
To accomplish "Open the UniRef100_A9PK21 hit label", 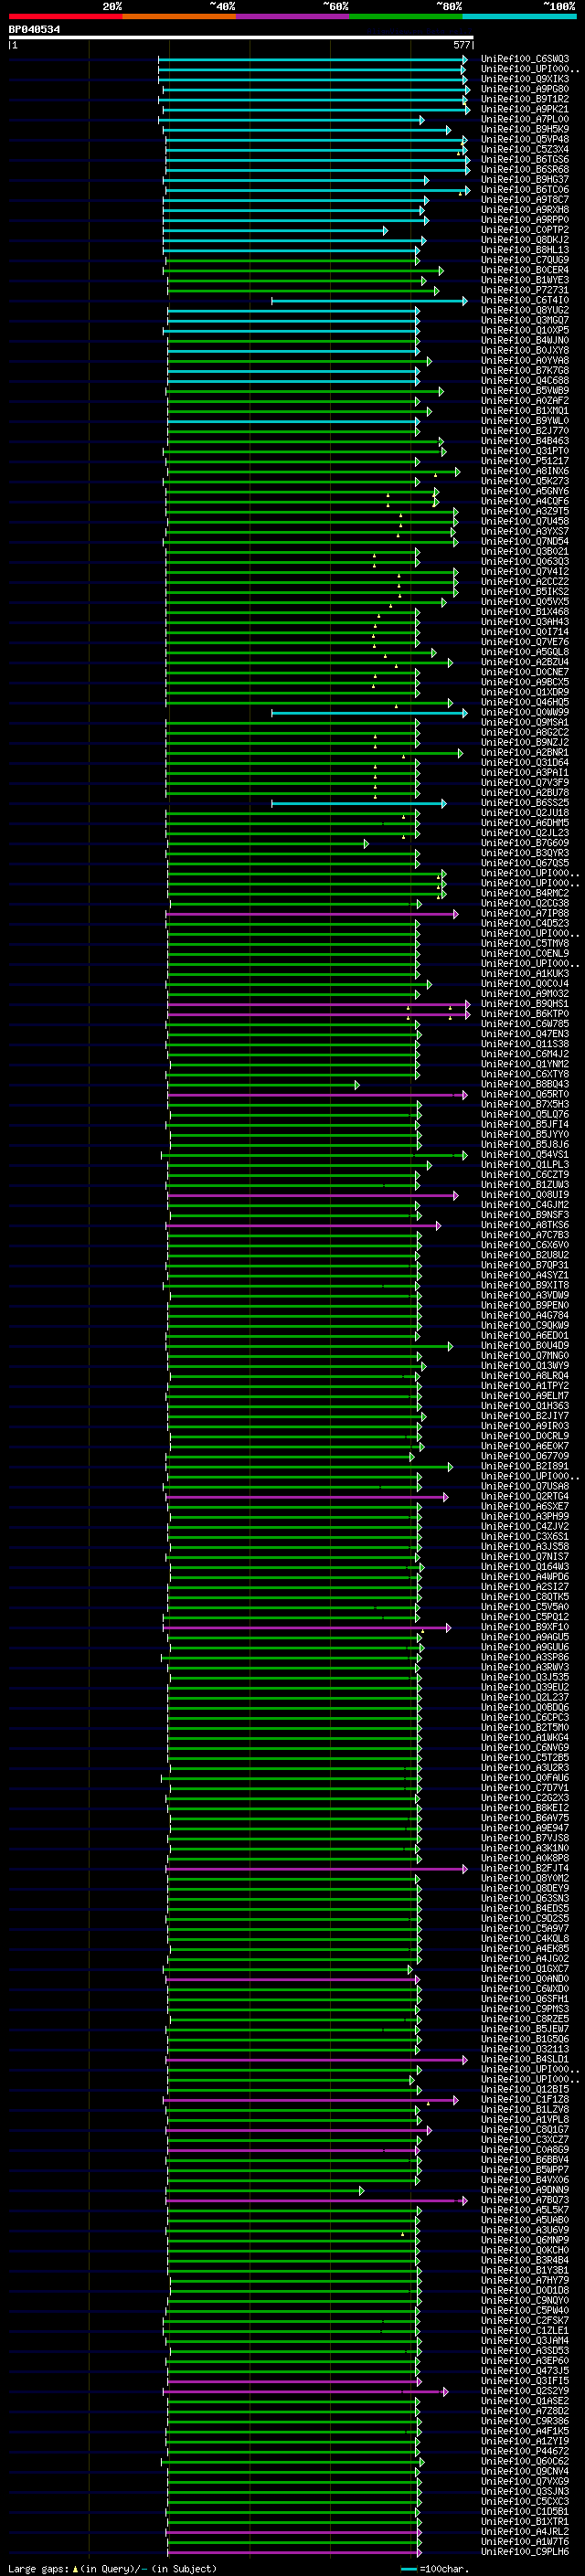I will [525, 109].
